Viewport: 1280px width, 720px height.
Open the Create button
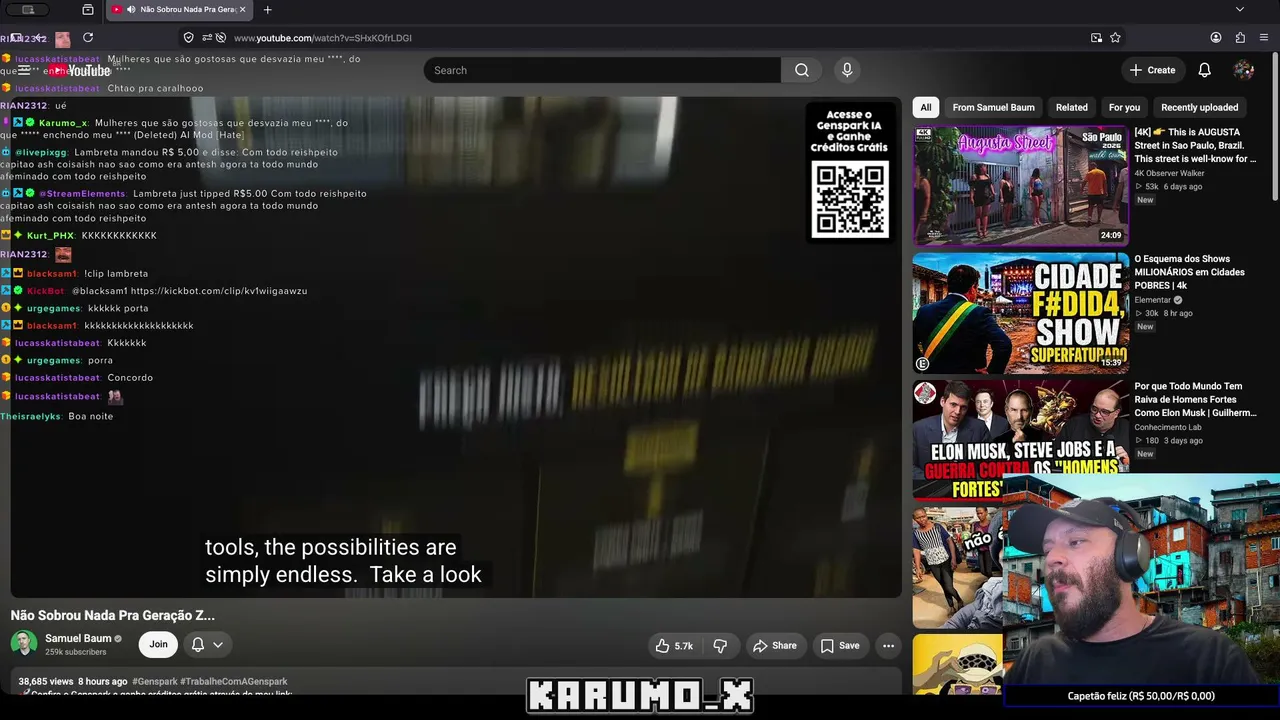point(1153,70)
